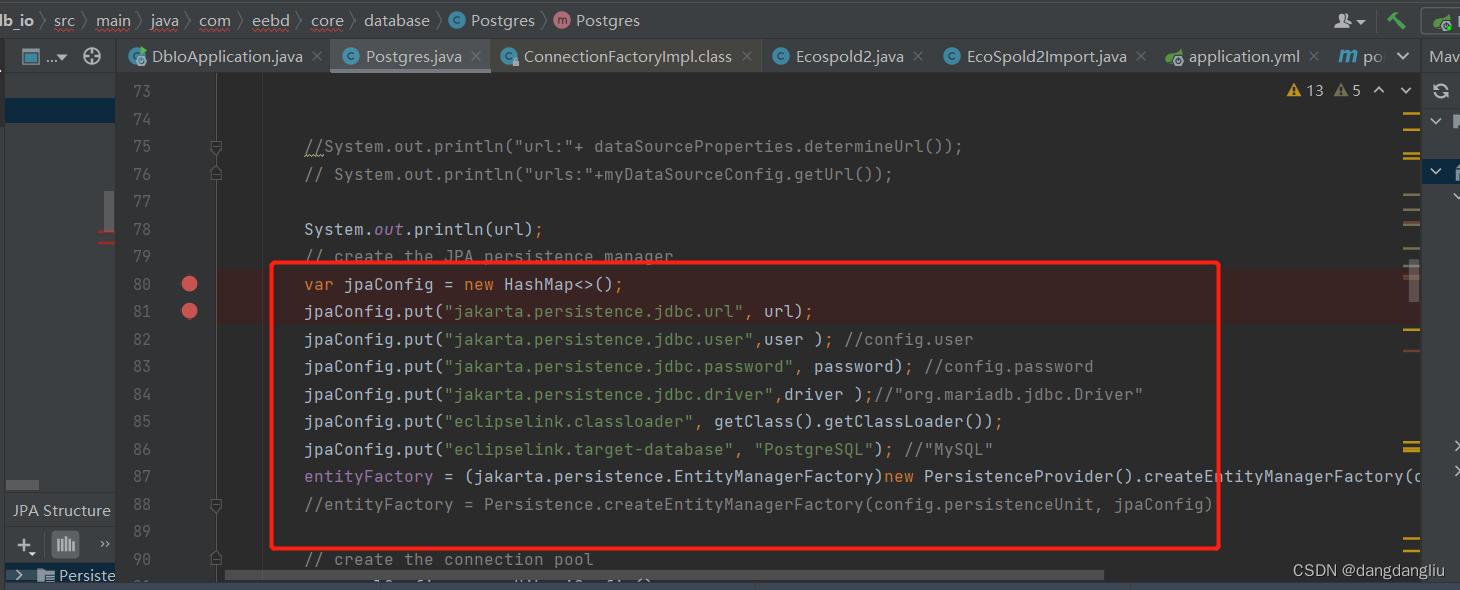Click the database breadcrumb
The height and width of the screenshot is (590, 1460).
pyautogui.click(x=397, y=20)
